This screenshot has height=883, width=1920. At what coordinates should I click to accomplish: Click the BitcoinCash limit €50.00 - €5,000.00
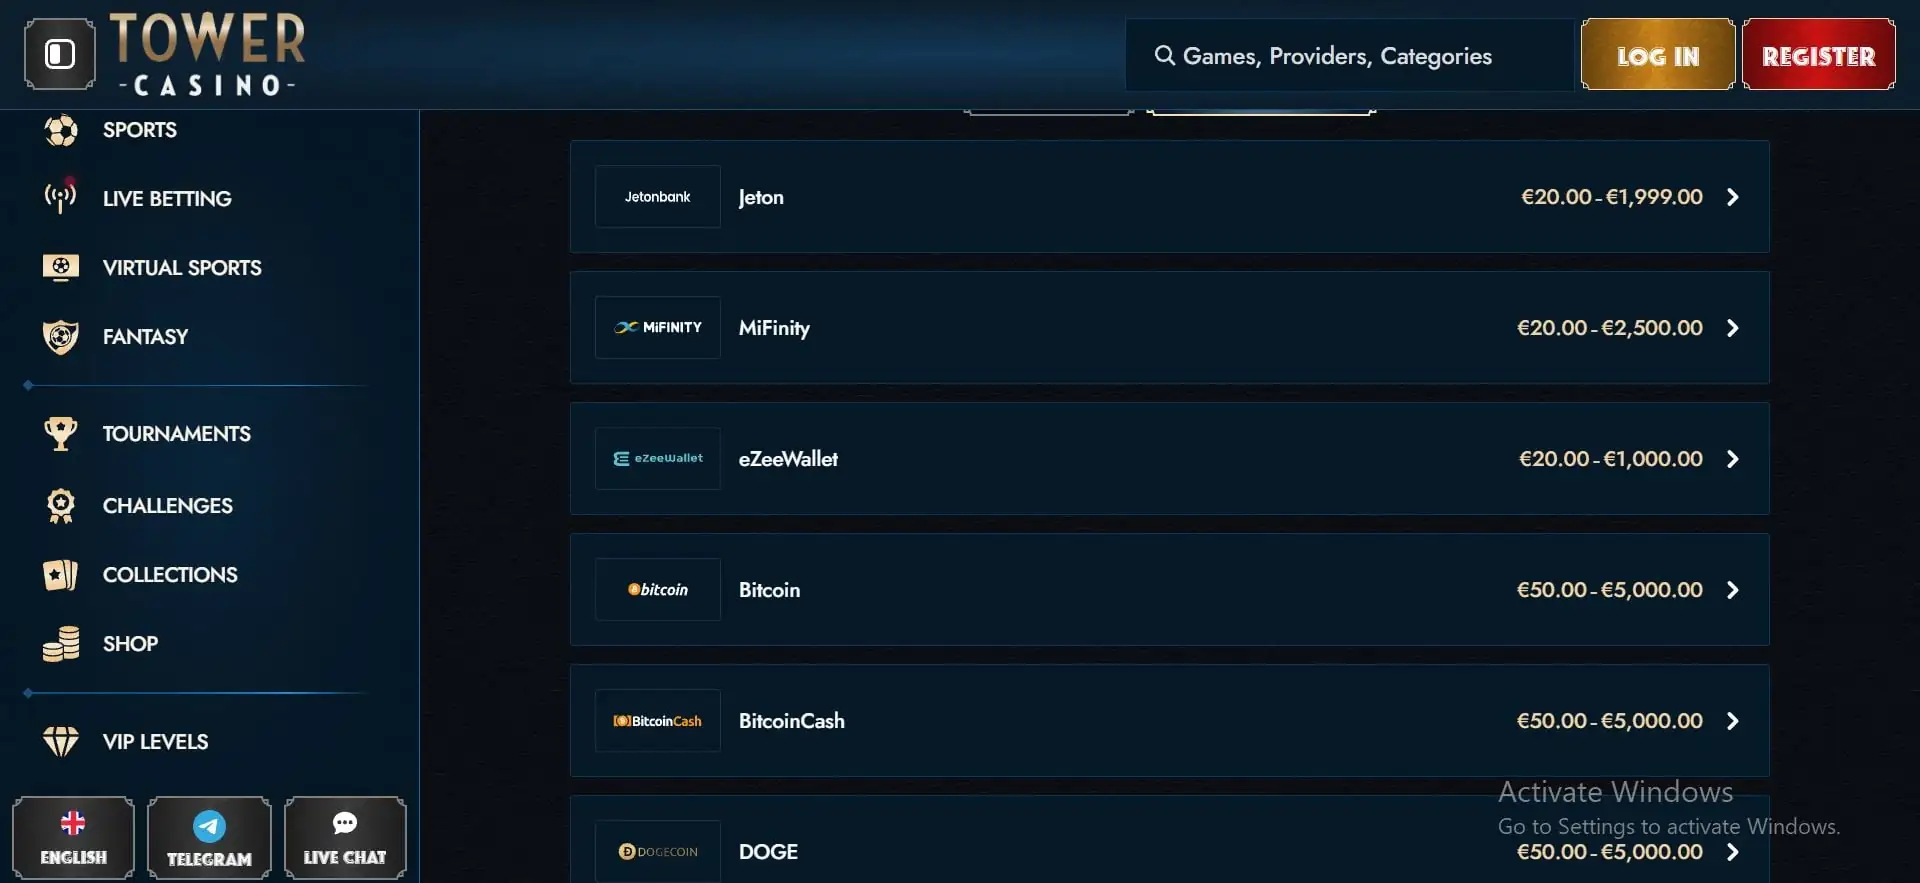point(1610,721)
